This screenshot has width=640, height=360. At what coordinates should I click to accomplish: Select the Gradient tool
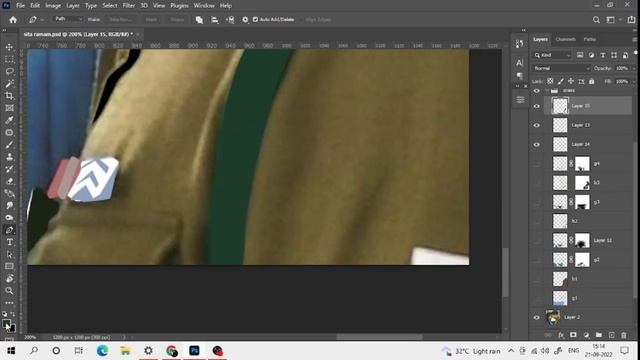pos(9,193)
